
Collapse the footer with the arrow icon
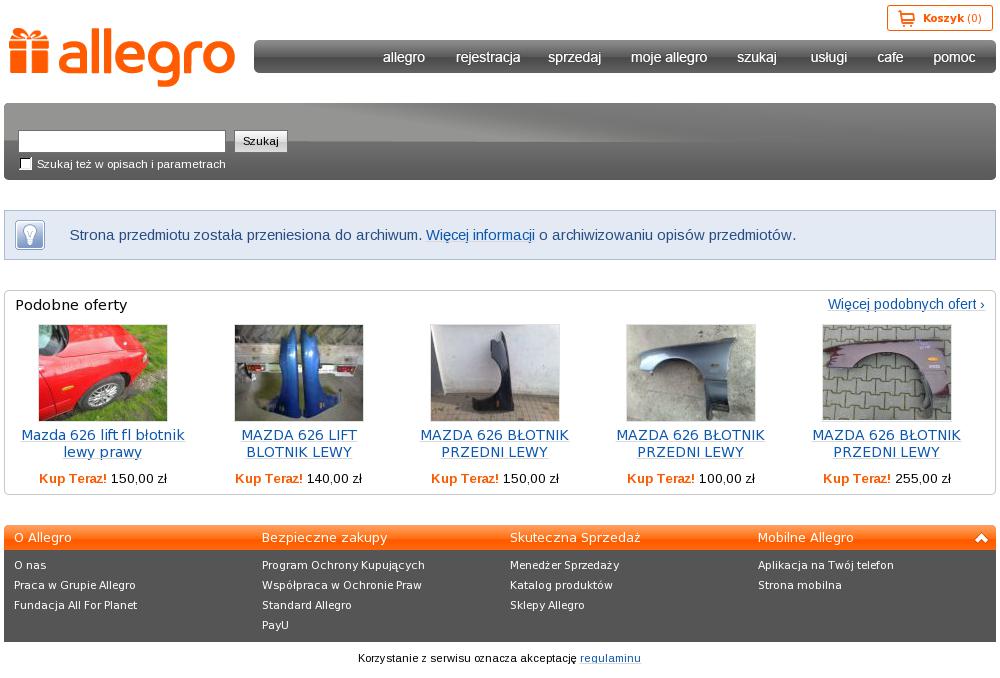tap(981, 538)
